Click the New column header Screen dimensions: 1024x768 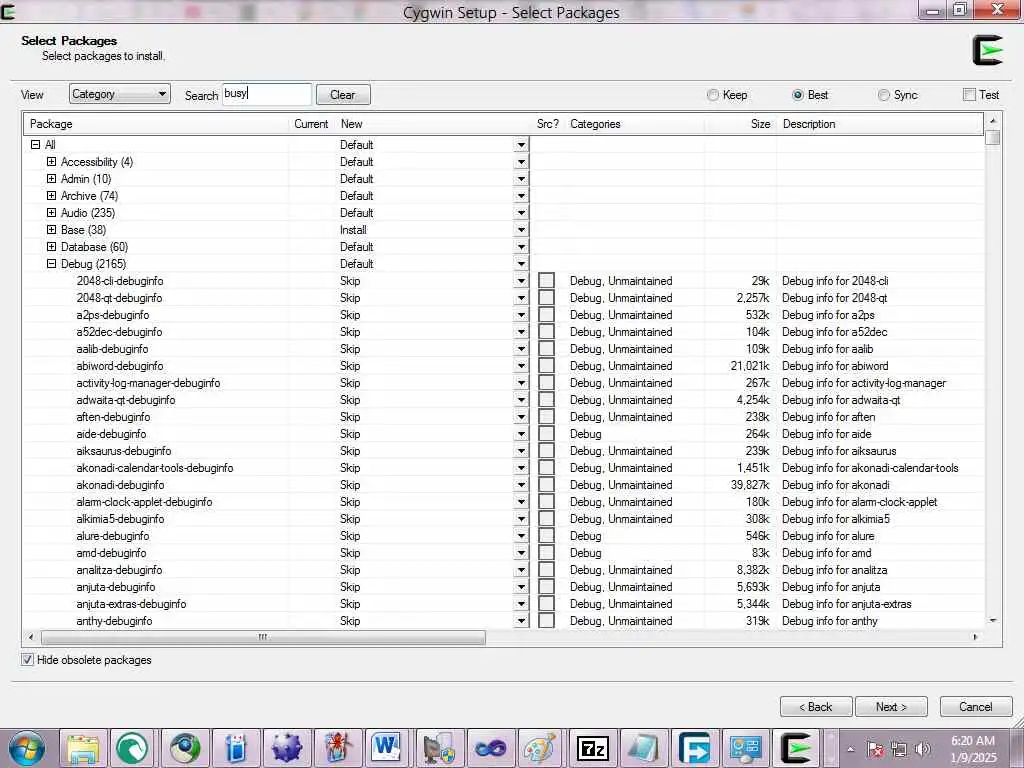click(x=432, y=123)
